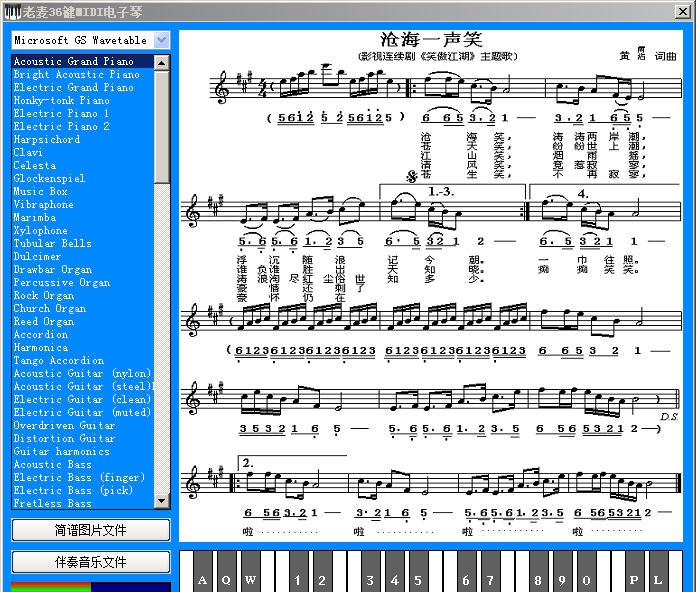Select Acoustic Grand Piano instrument
Screen dimensions: 696x592
(x=83, y=61)
